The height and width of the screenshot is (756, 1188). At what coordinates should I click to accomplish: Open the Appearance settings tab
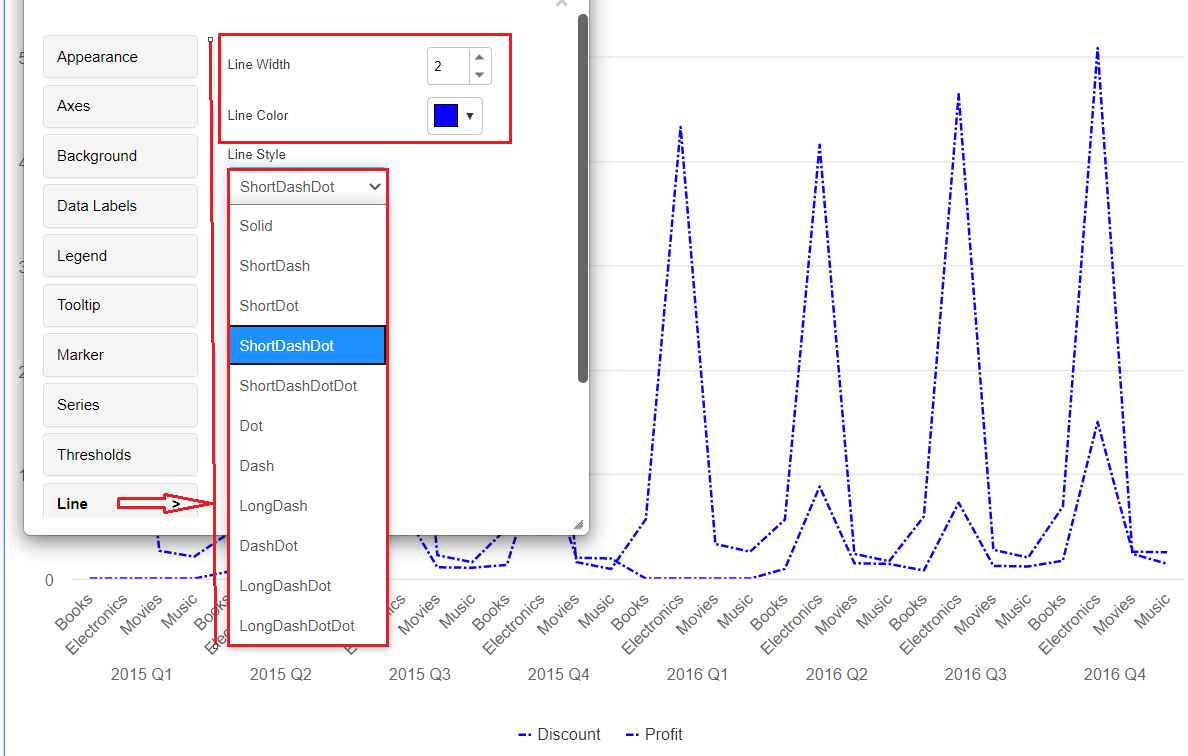(120, 57)
